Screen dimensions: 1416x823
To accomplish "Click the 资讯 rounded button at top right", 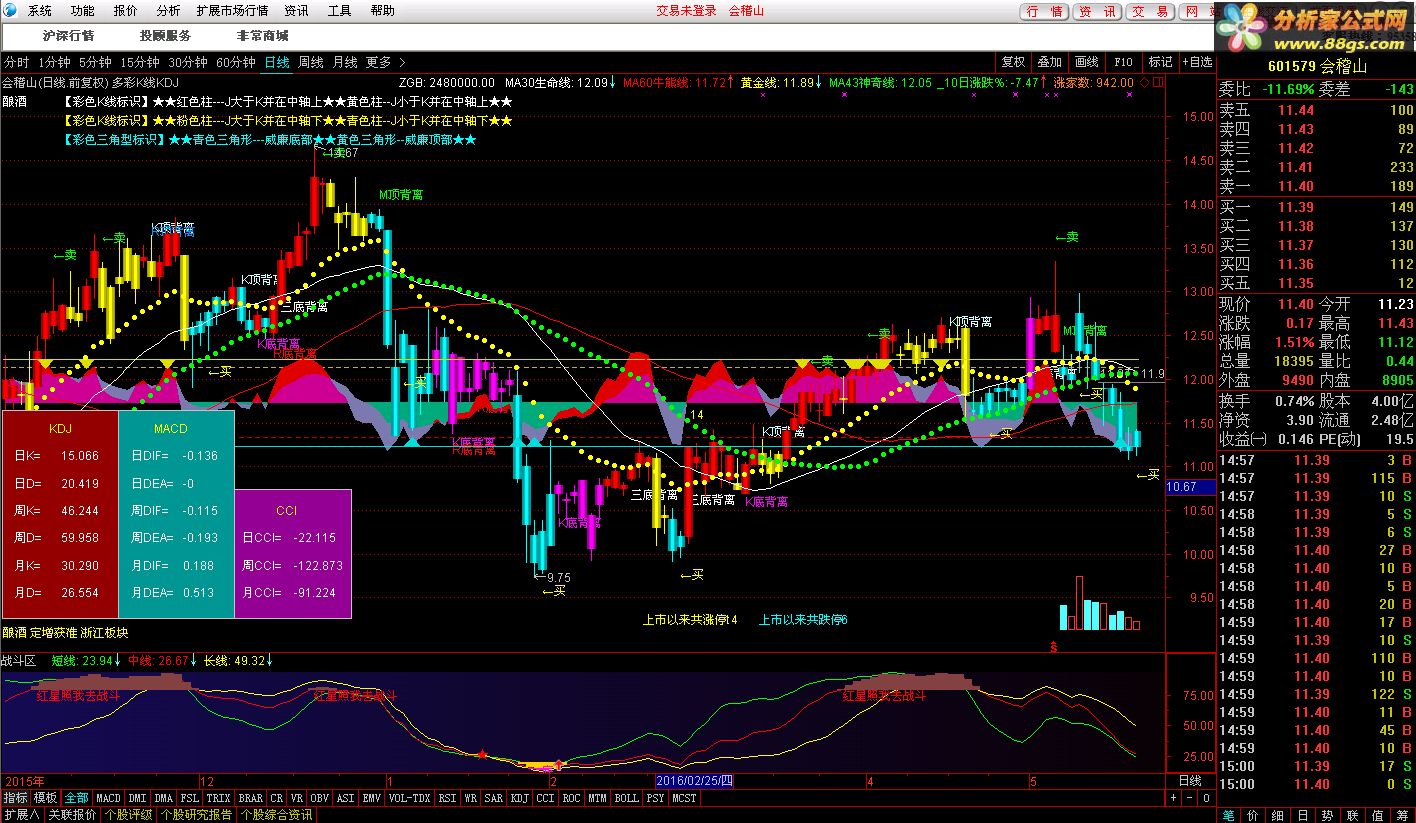I will point(1098,12).
